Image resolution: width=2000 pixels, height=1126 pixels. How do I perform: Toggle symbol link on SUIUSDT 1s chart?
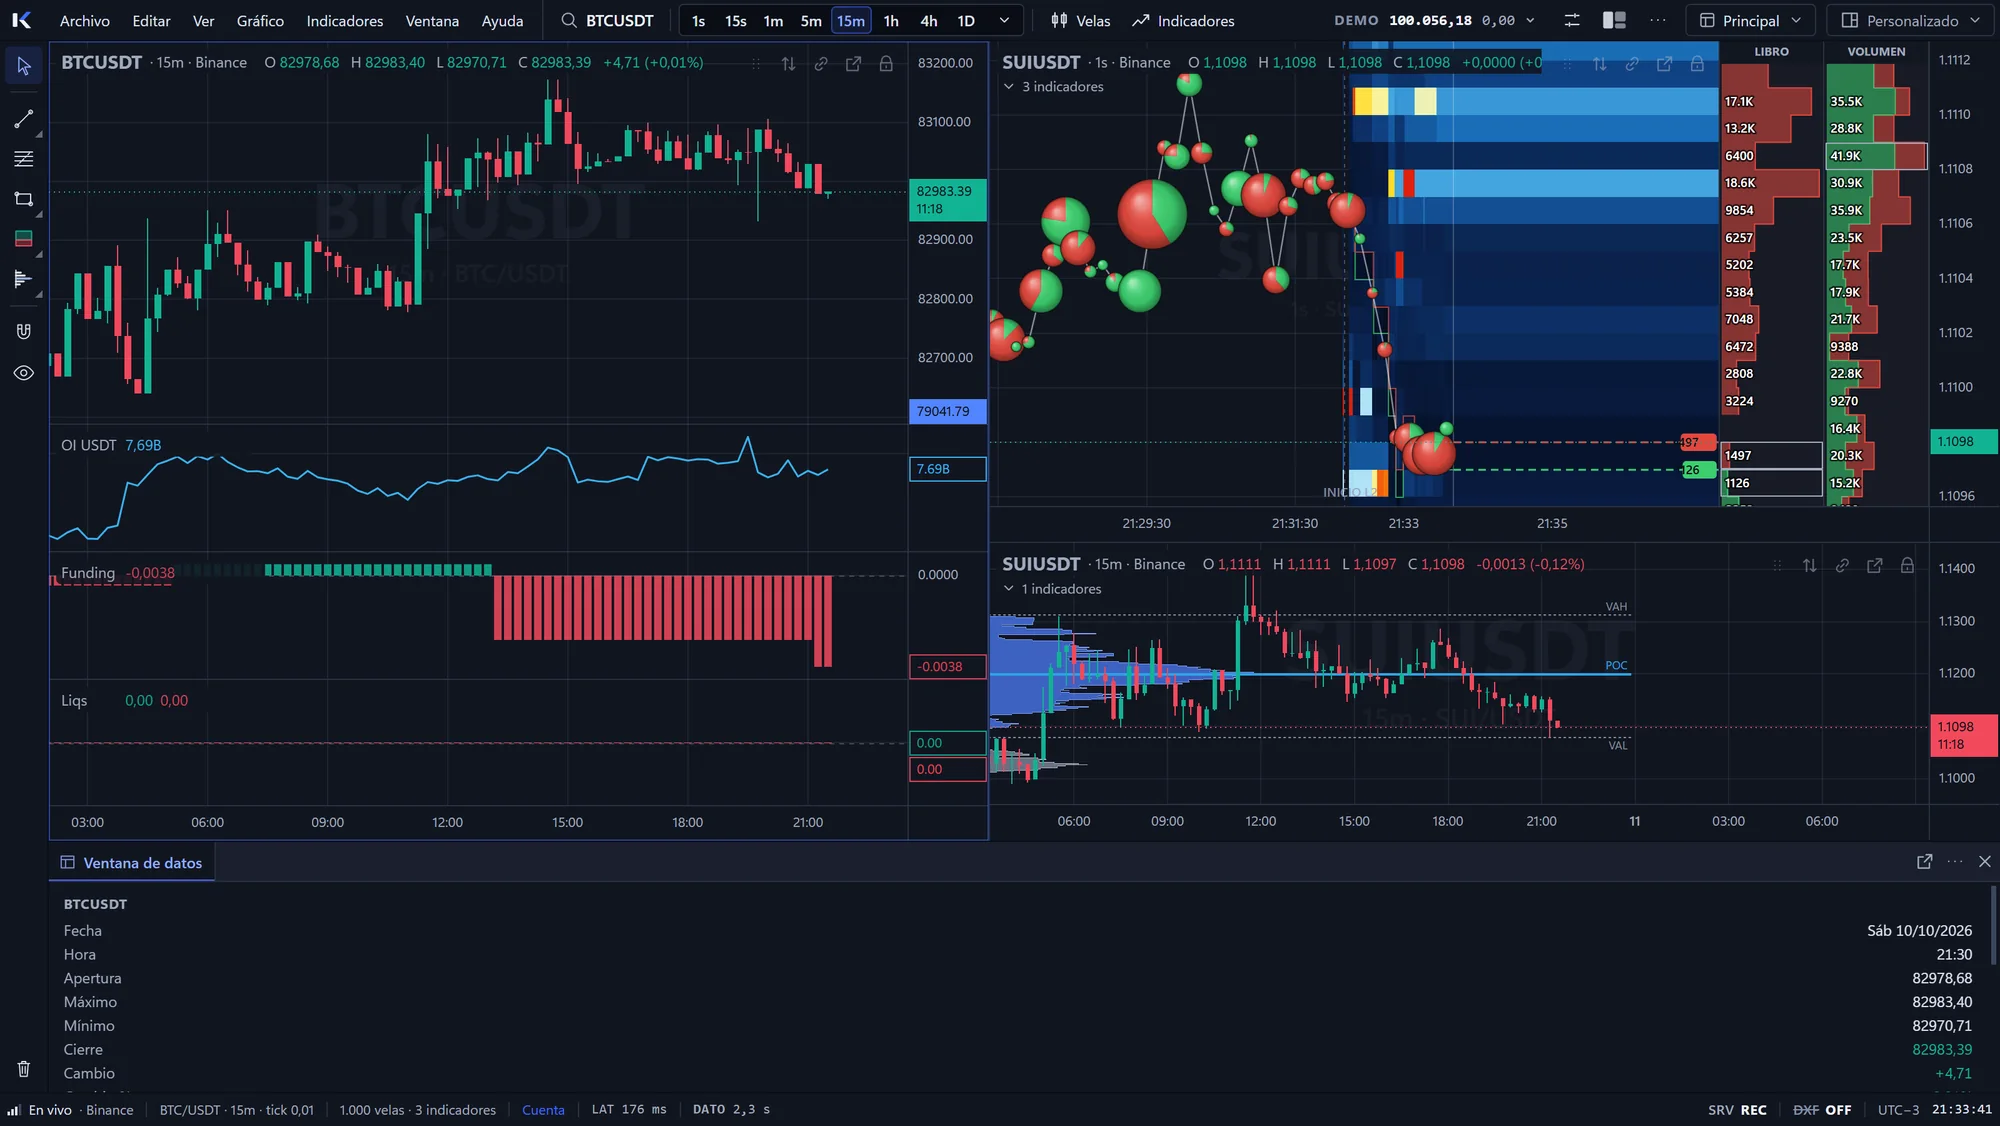pyautogui.click(x=1632, y=63)
